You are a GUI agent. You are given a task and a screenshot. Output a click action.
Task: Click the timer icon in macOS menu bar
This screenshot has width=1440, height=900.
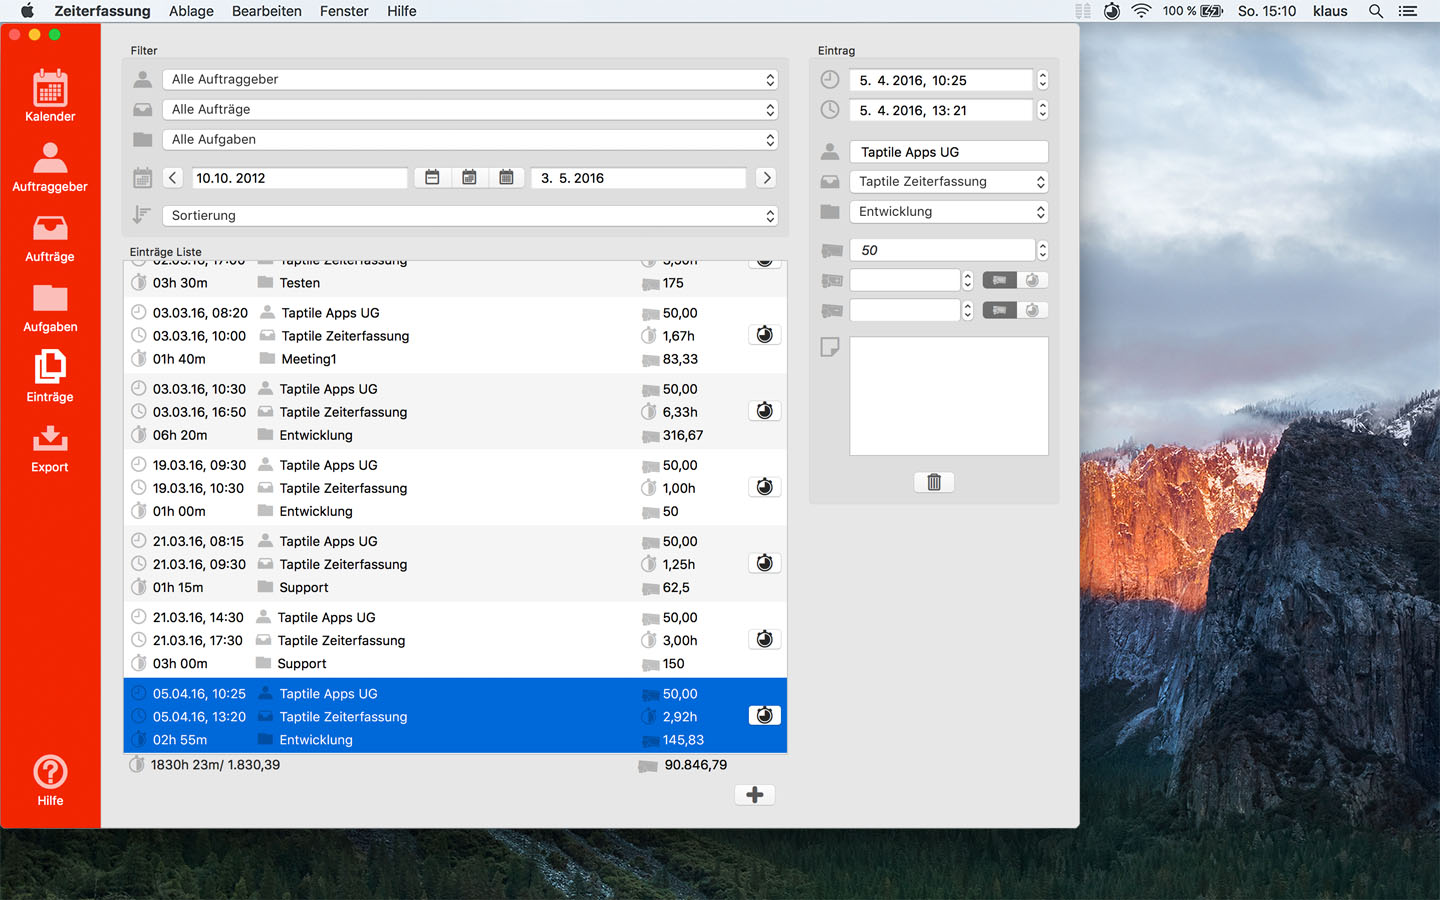click(x=1112, y=11)
